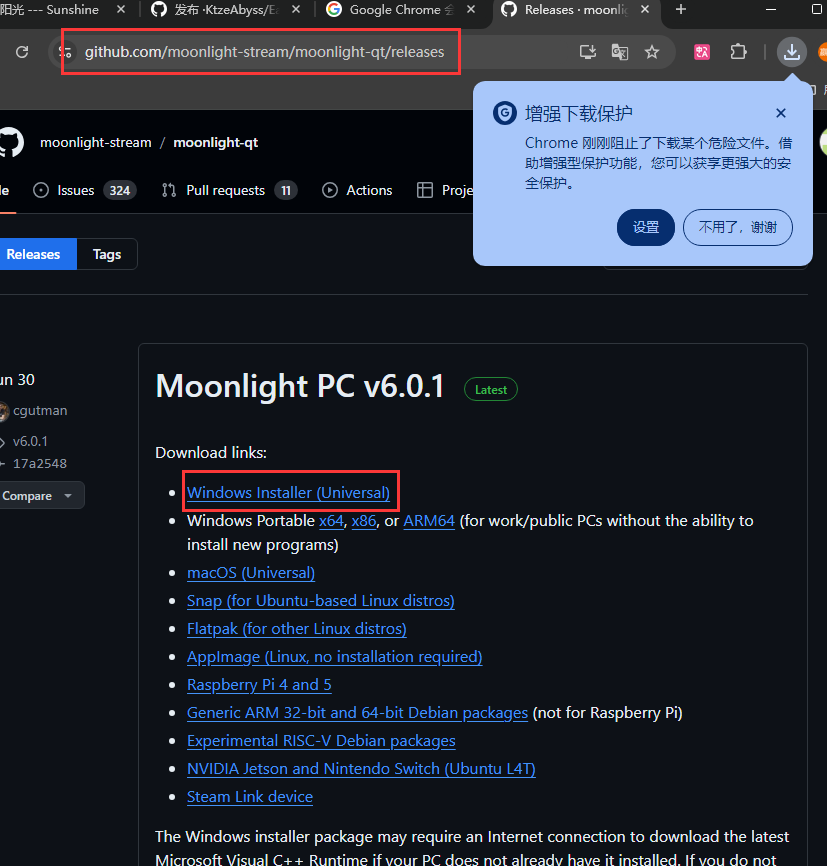Open the v6.0.1 tag link

point(30,442)
